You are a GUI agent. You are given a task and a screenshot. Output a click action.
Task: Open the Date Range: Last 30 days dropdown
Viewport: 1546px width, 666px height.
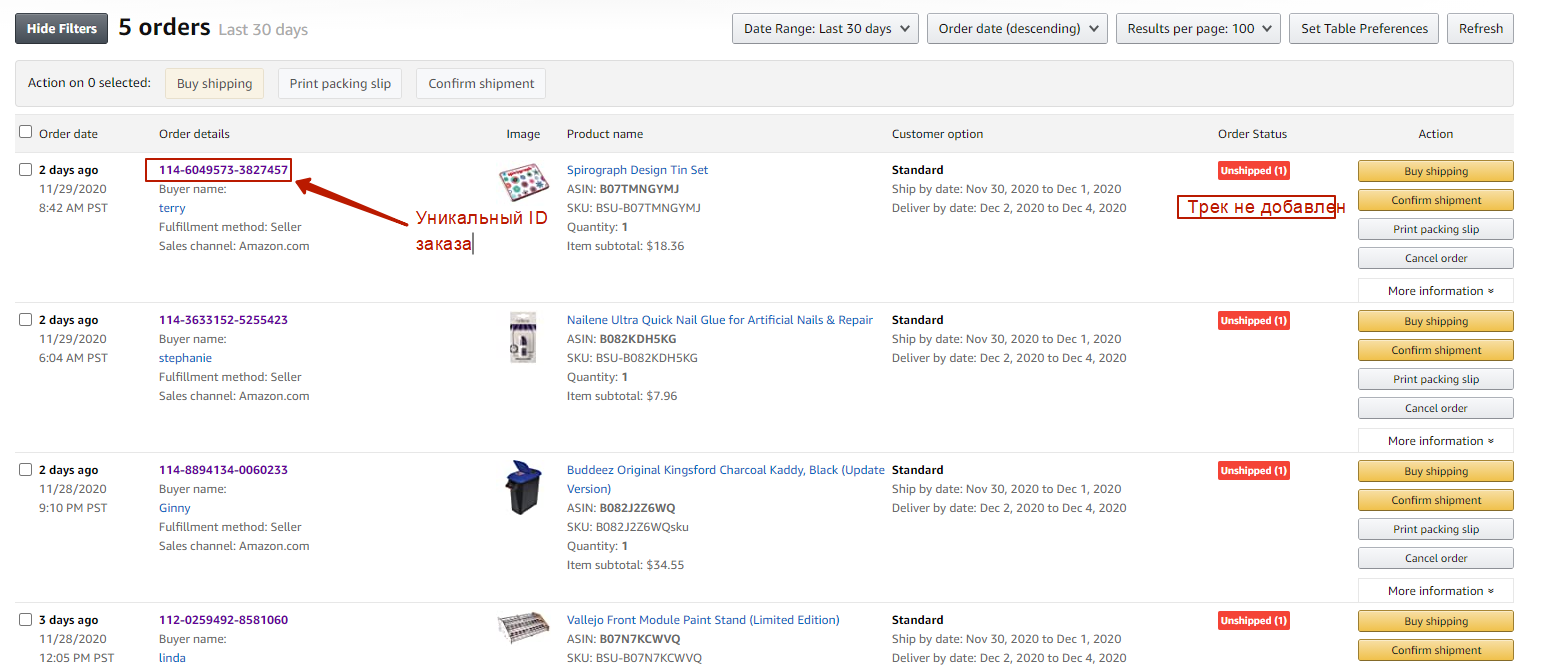click(x=825, y=29)
